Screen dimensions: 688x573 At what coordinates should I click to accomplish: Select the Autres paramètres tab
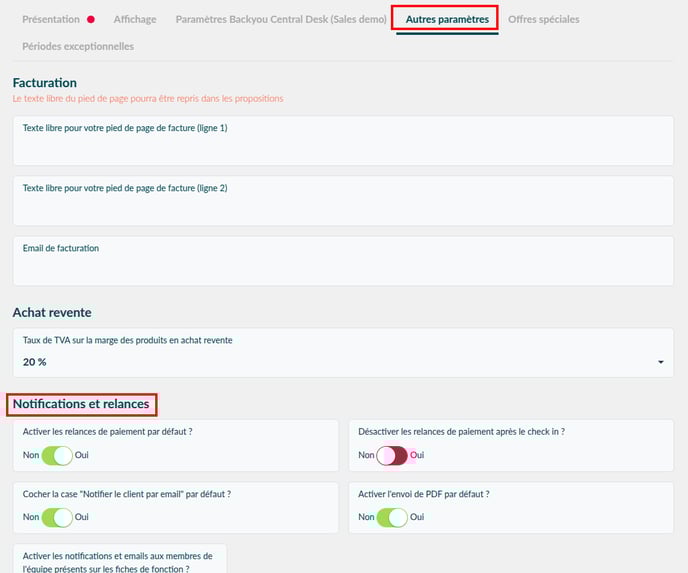[x=447, y=19]
